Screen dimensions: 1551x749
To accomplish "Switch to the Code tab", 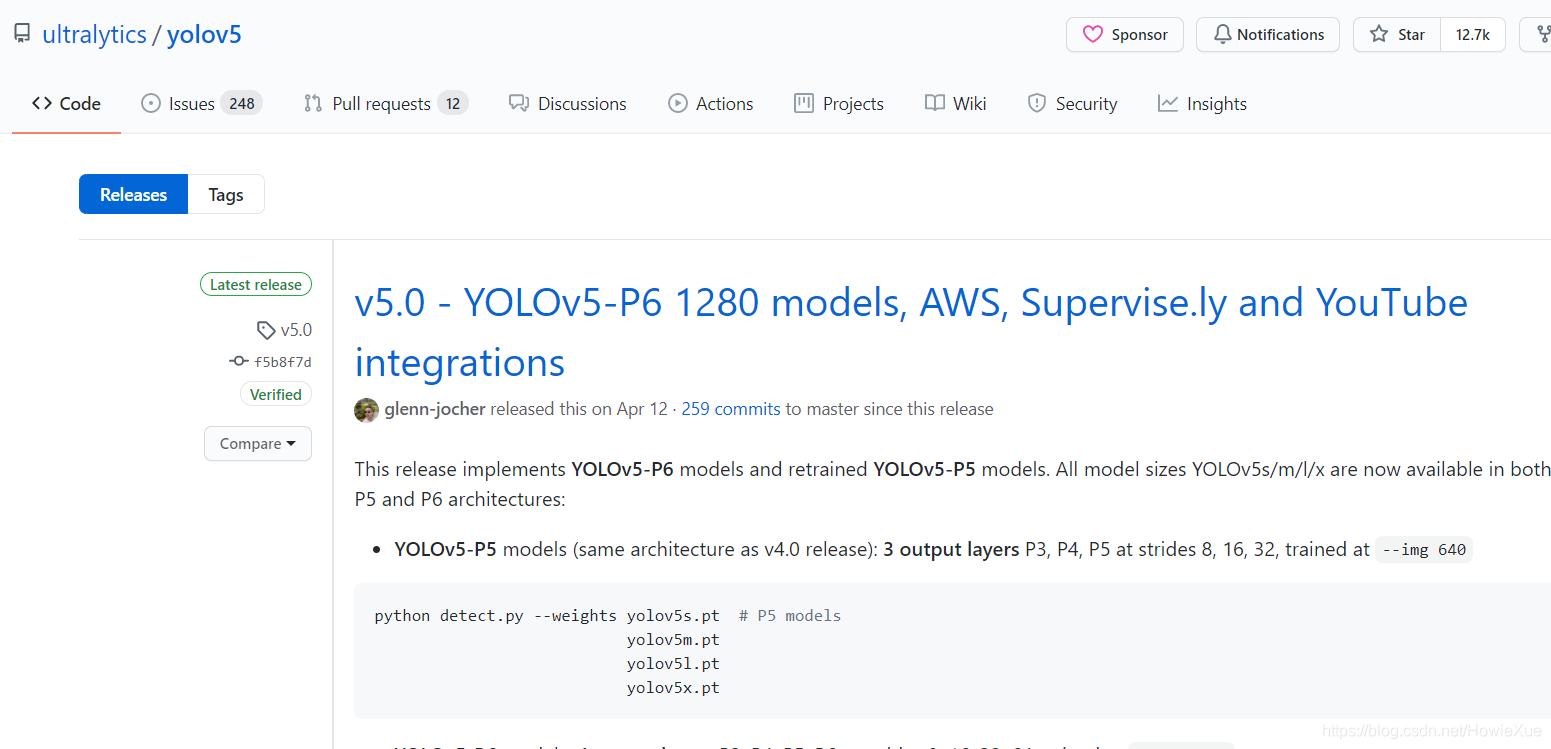I will pos(66,103).
